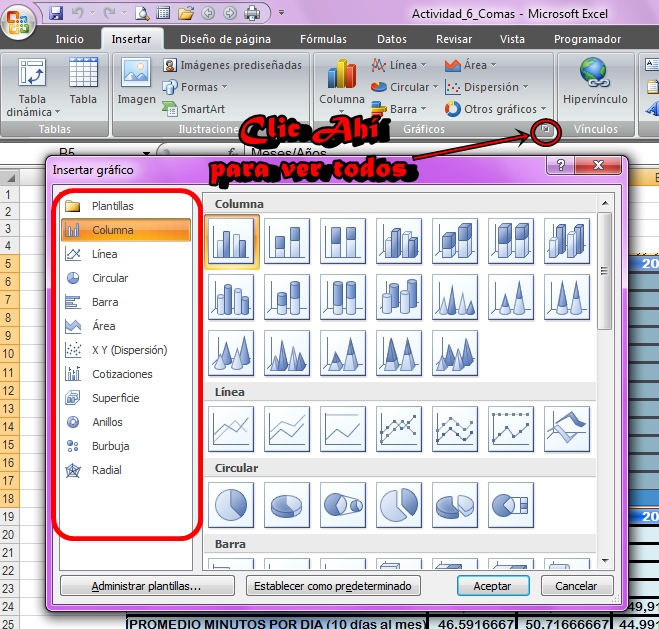Select Línea in the chart type list
Viewport: 659px width, 629px height.
point(126,254)
